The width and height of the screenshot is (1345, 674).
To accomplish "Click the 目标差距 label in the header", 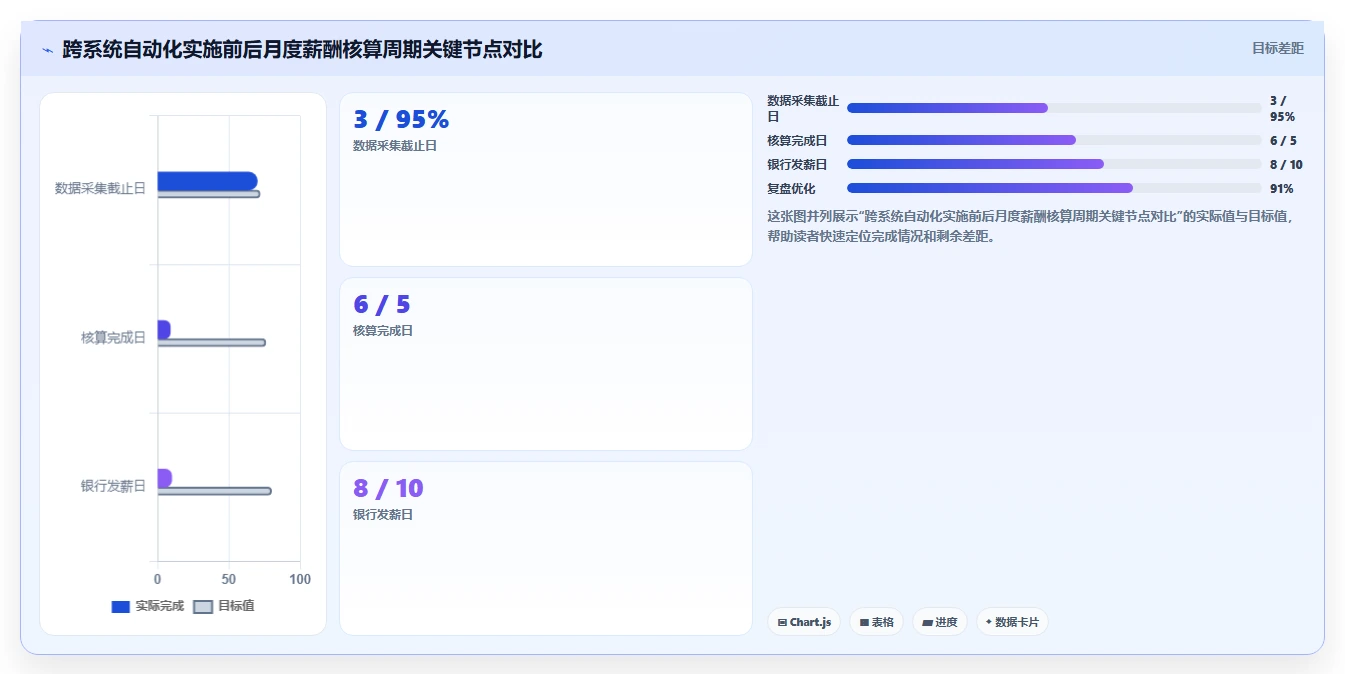I will [1278, 48].
